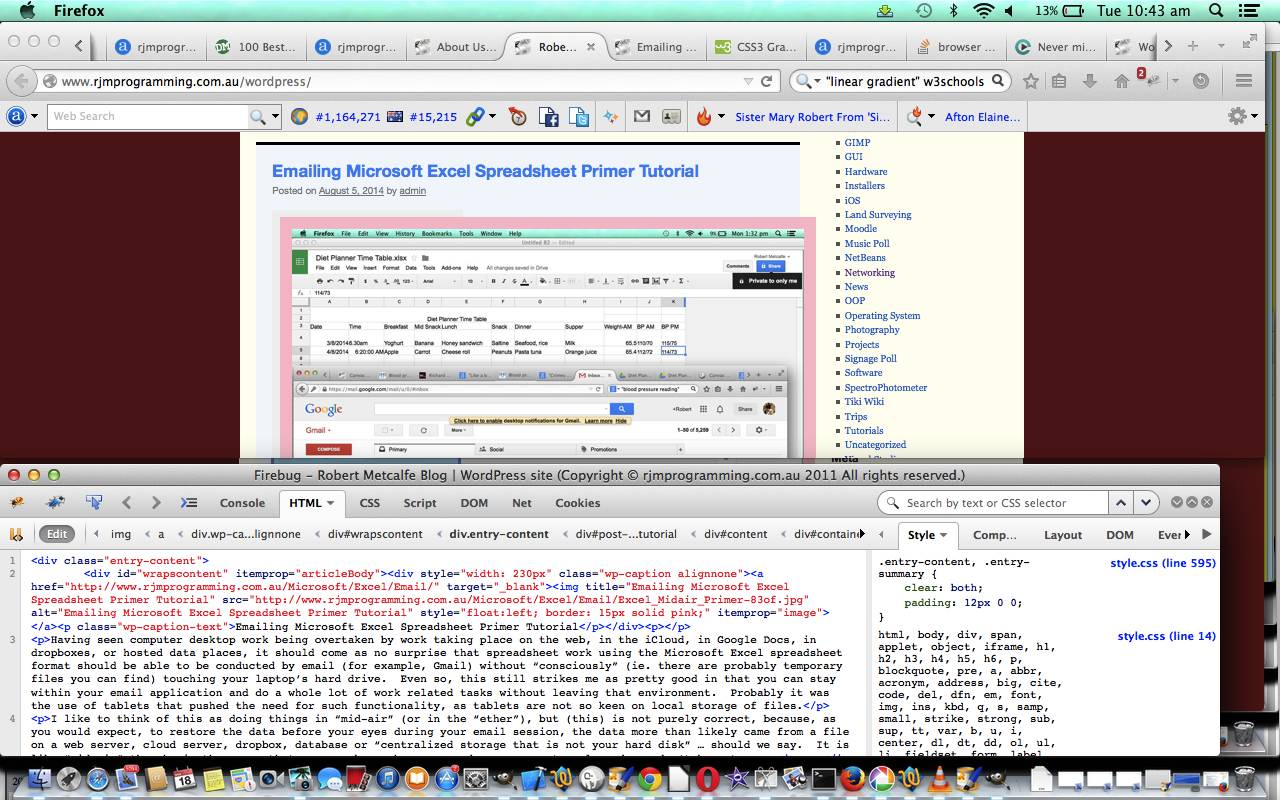
Task: Show next Firebug search result arrow
Action: 1146,503
